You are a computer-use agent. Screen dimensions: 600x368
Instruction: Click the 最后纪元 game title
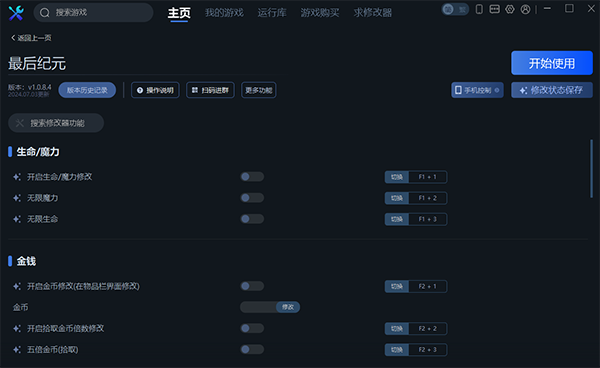coord(37,64)
